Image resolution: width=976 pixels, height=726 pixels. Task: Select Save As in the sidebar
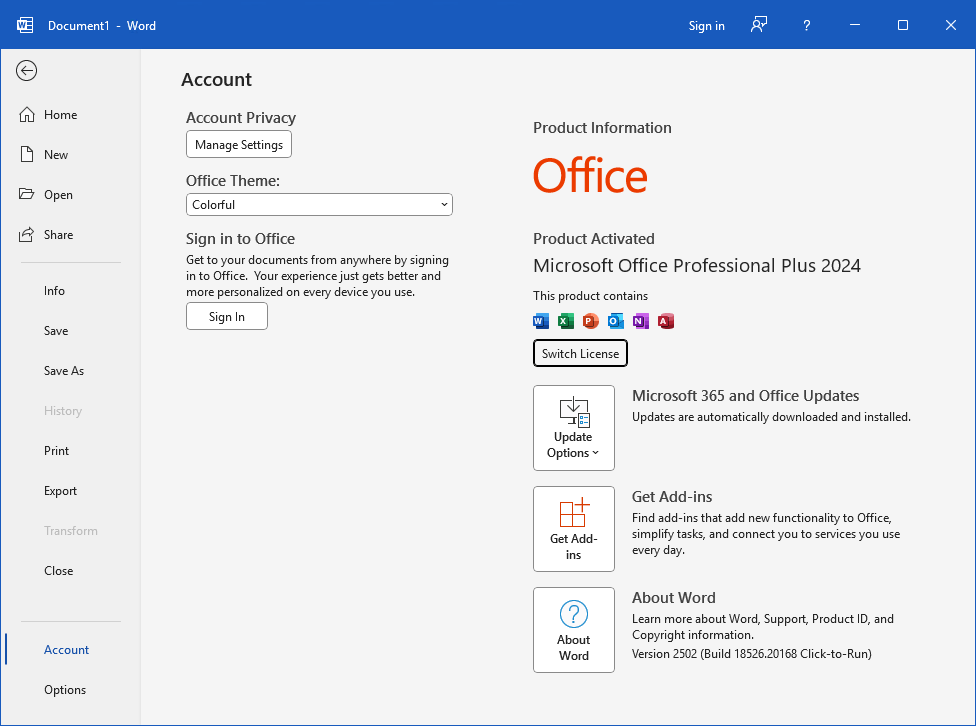click(64, 371)
